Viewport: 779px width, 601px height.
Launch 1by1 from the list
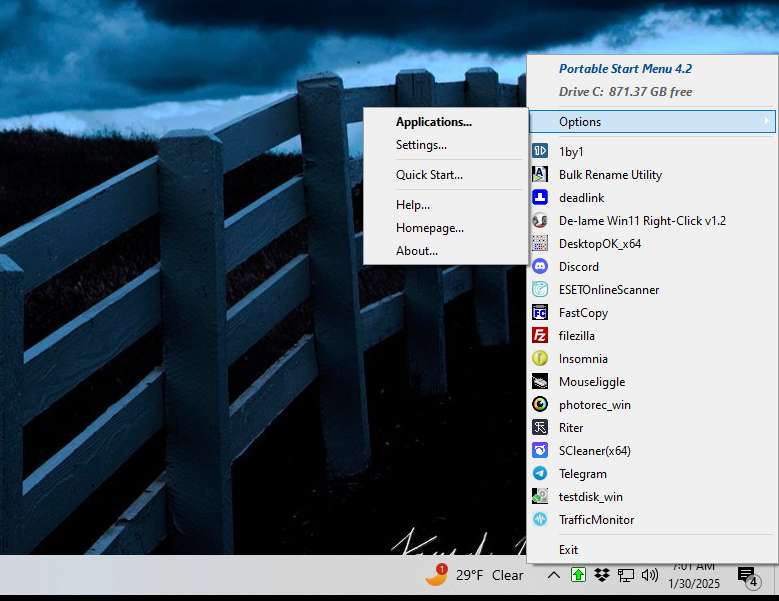(571, 151)
